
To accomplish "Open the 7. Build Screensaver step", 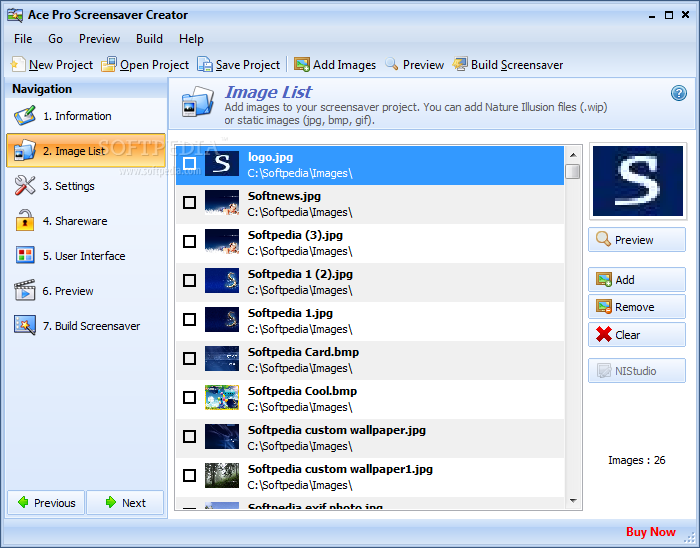I will (x=86, y=326).
